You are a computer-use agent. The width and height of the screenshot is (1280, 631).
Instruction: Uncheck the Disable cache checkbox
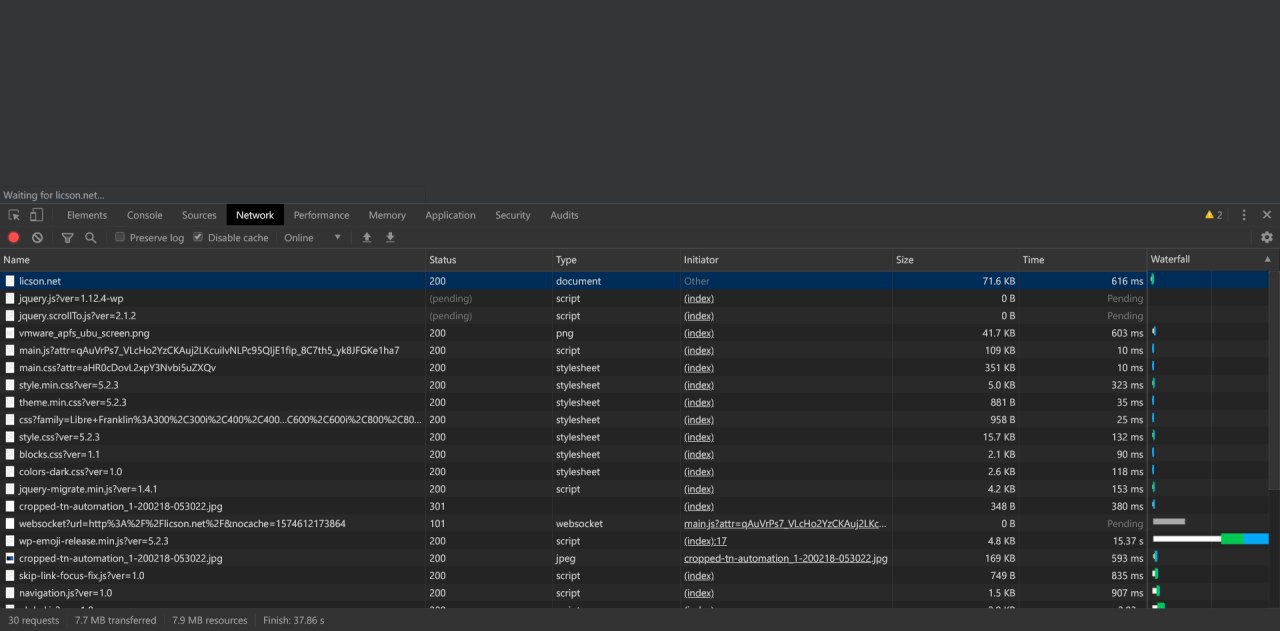point(198,238)
